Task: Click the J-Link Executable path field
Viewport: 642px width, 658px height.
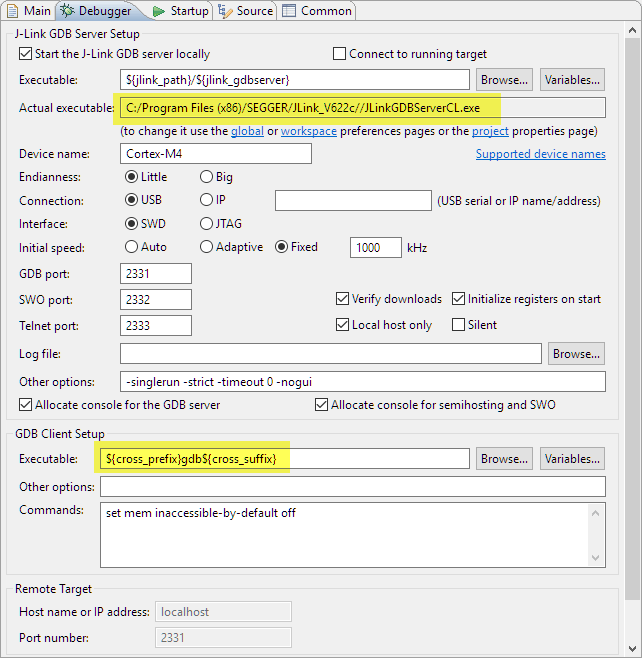Action: click(295, 80)
